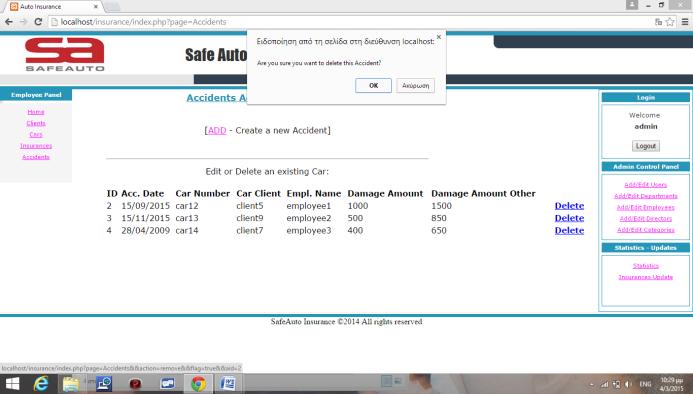The width and height of the screenshot is (693, 394).
Task: Click the employee3 cell
Action: pos(308,230)
